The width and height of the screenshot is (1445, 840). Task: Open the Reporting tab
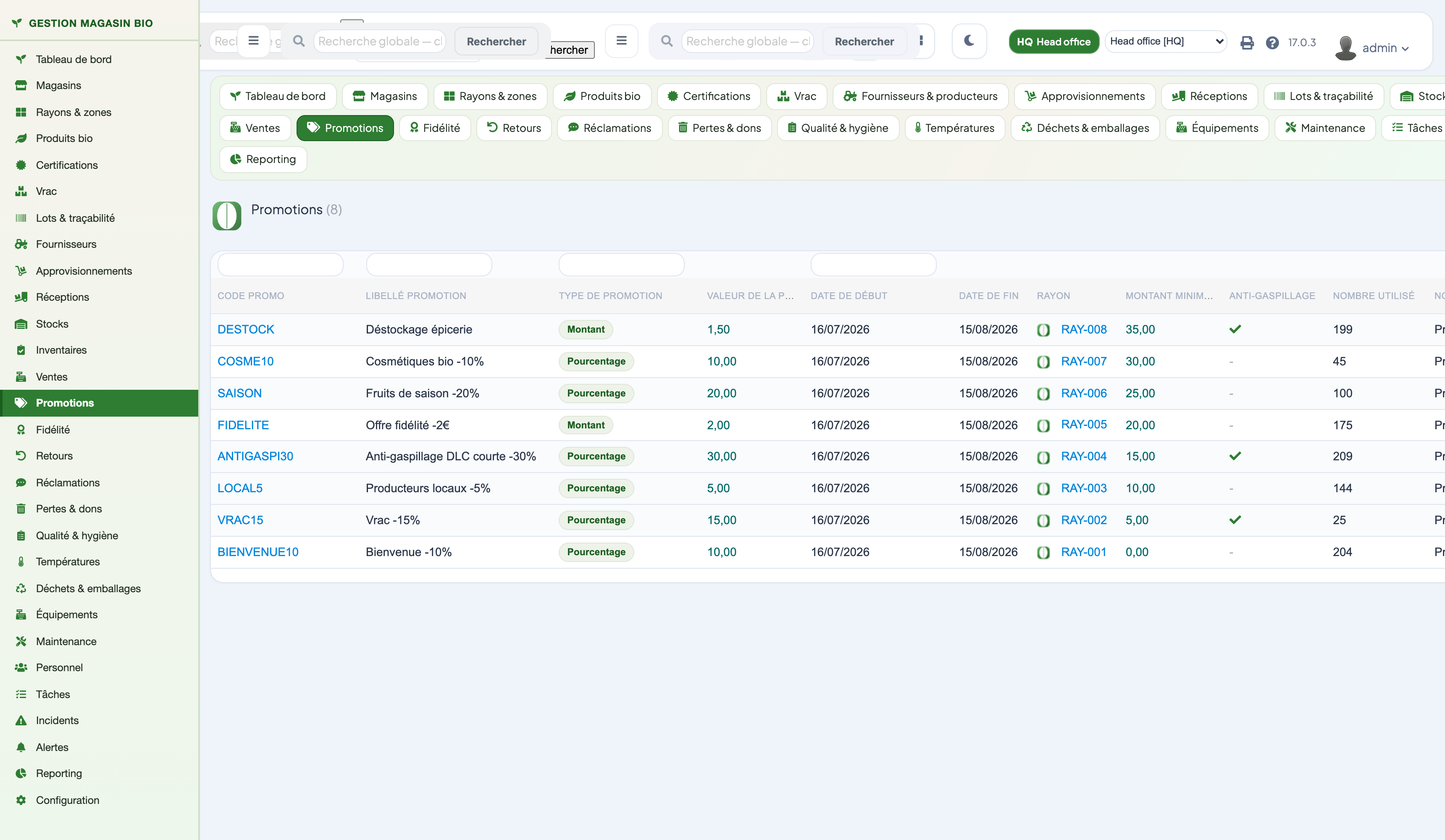point(263,159)
